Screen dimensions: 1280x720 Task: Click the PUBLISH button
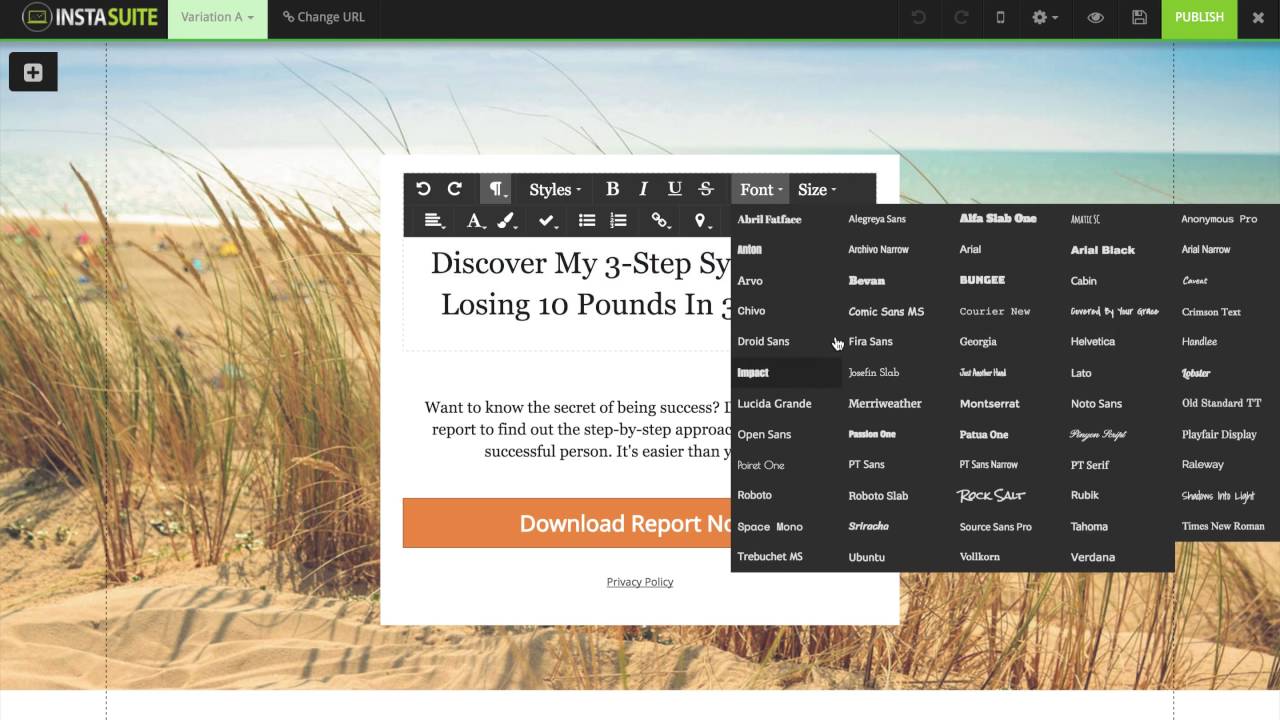click(x=1199, y=18)
